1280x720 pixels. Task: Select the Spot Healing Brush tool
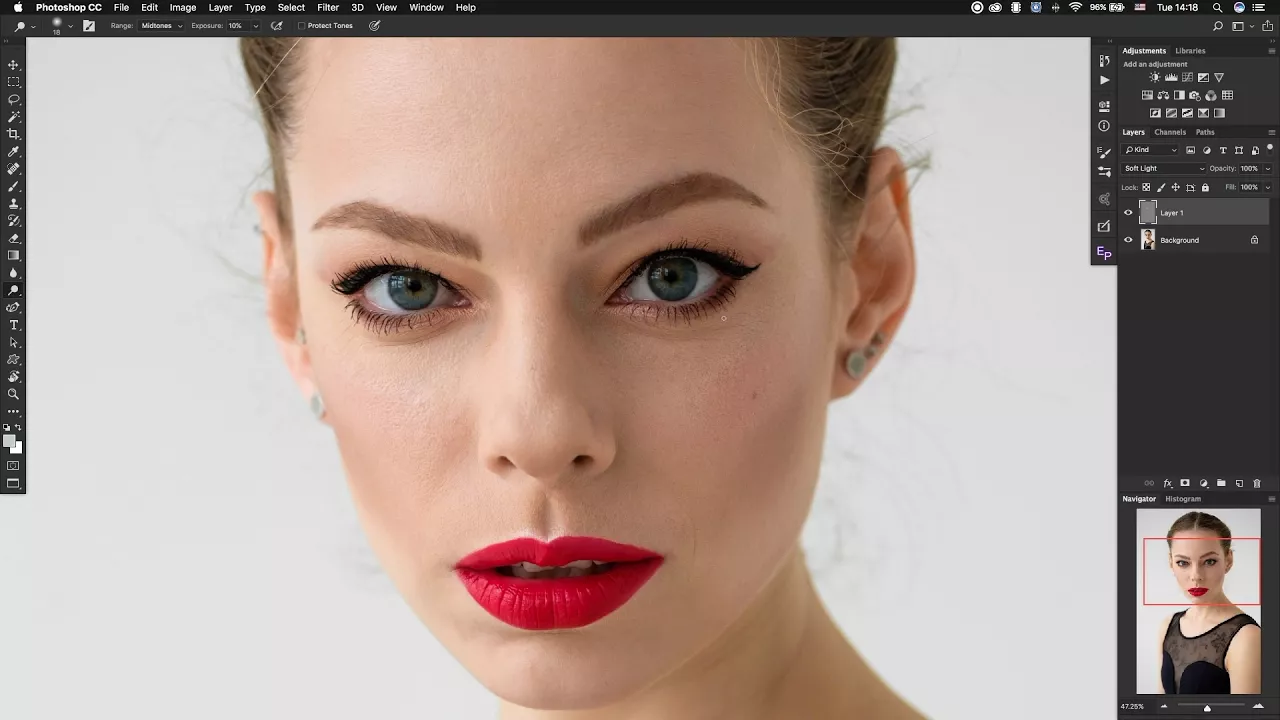(x=13, y=169)
